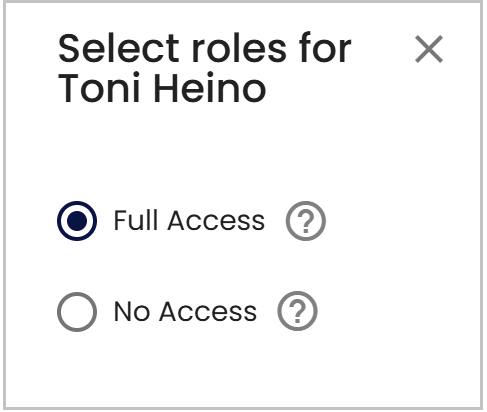The height and width of the screenshot is (412, 487).
Task: Click the gray X in the dialog corner
Action: click(429, 49)
